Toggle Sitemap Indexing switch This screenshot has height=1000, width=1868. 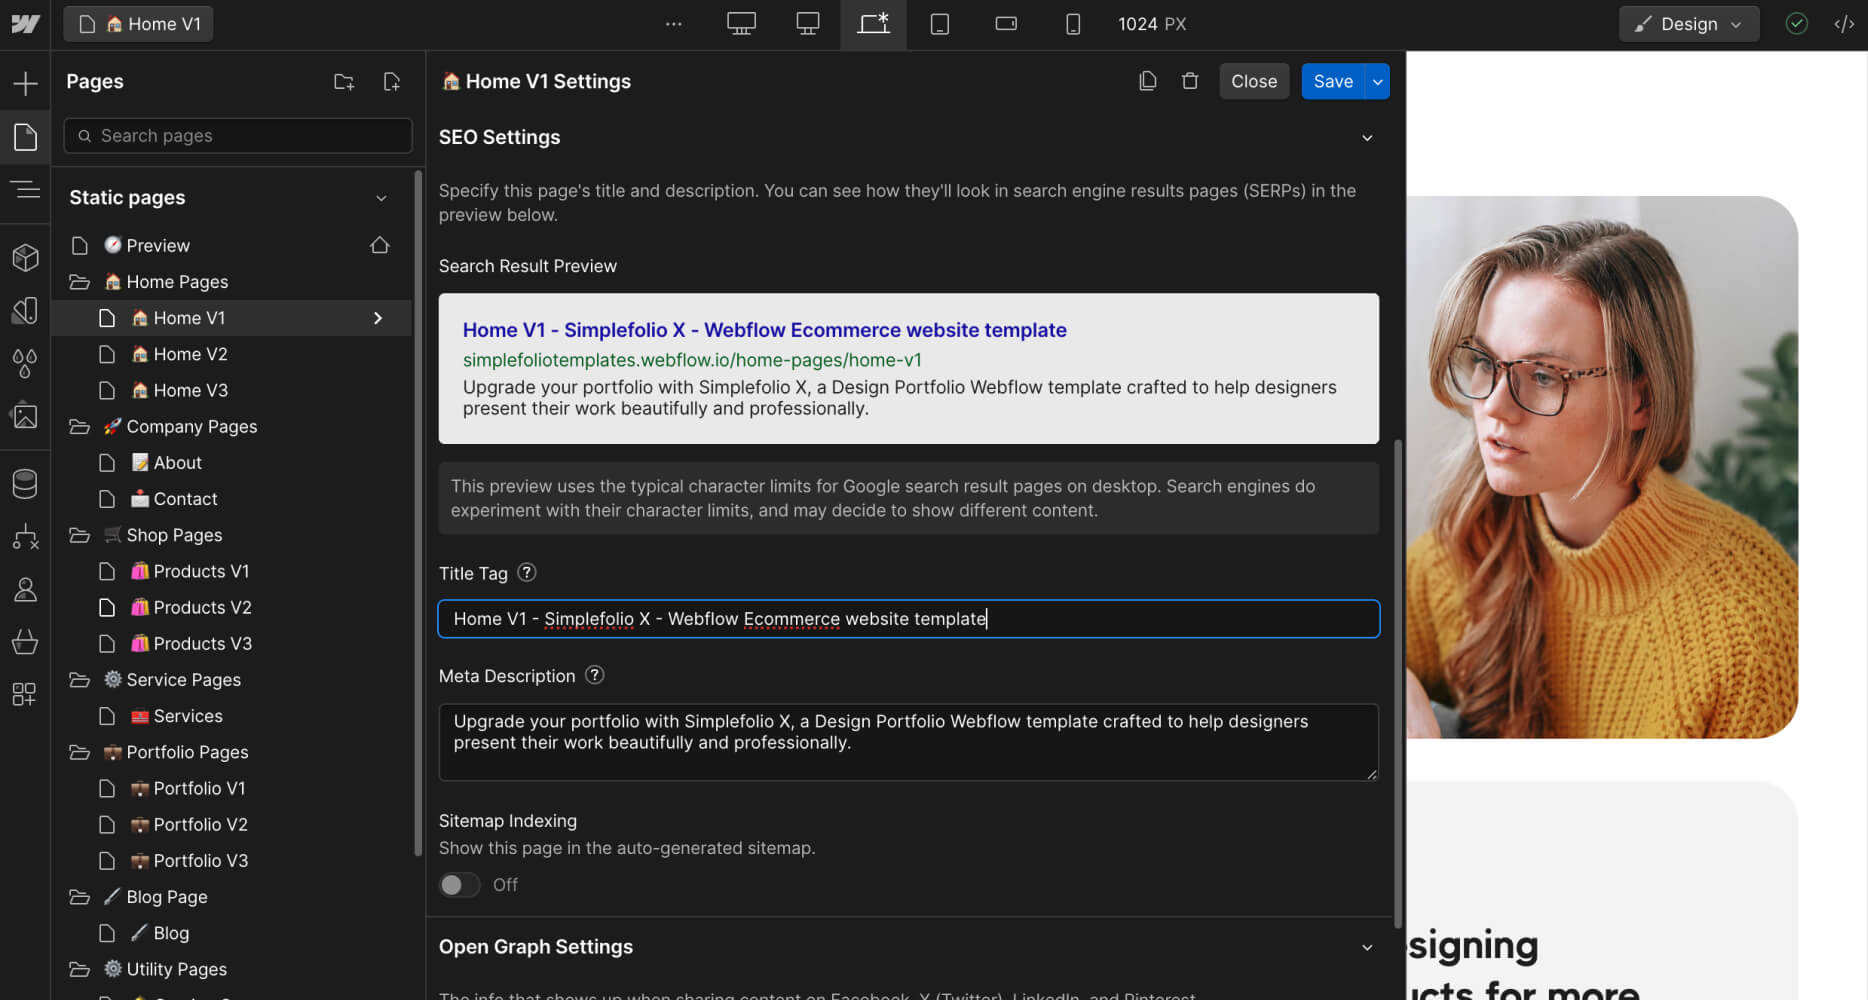point(460,885)
